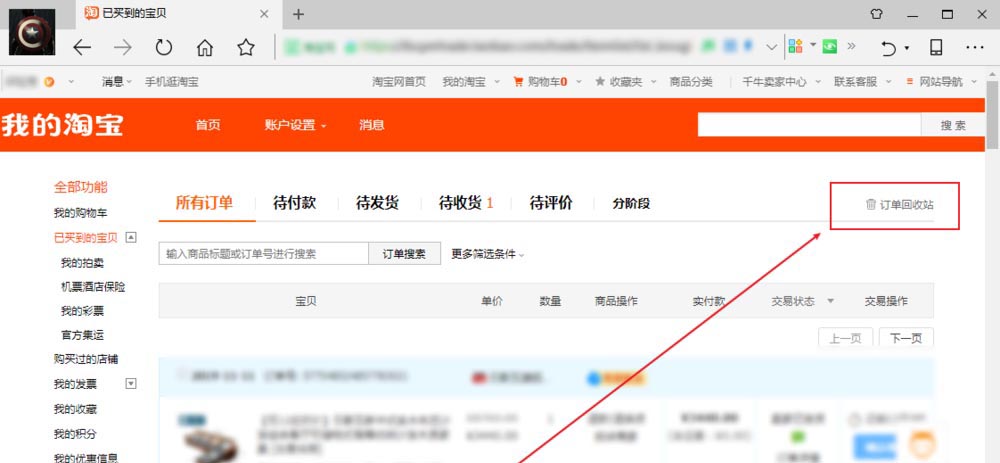Go to next page with 下一页

click(906, 338)
